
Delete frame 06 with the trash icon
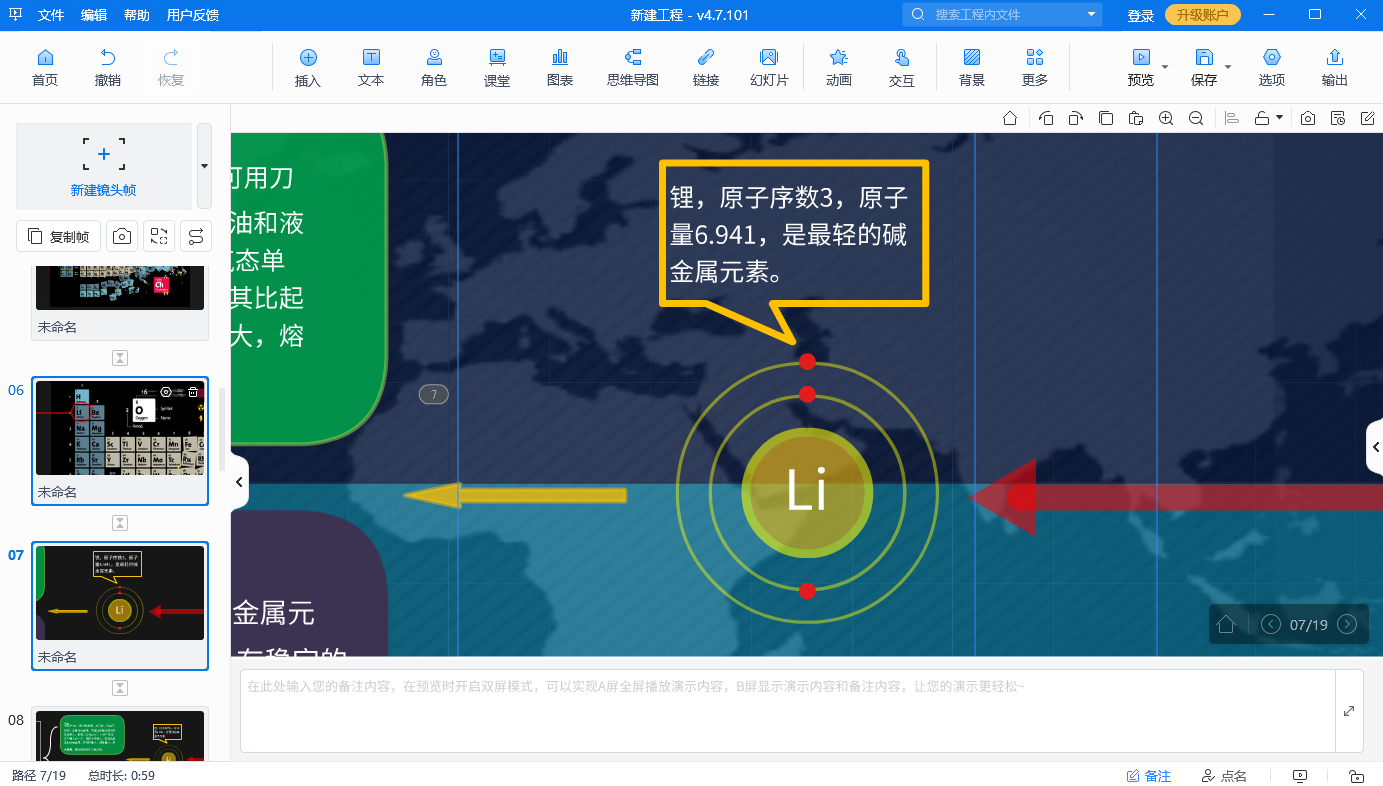(x=193, y=393)
